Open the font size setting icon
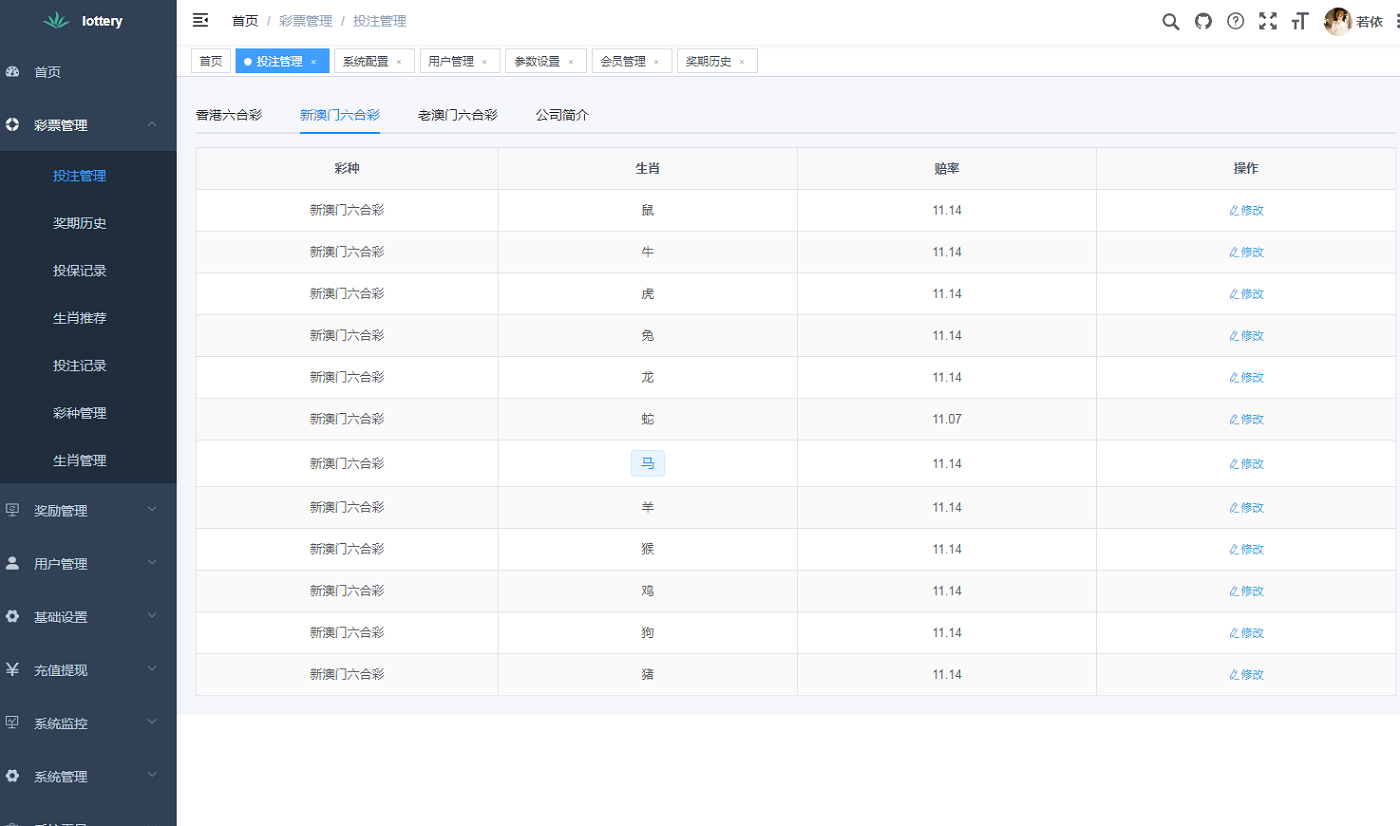The width and height of the screenshot is (1400, 826). pyautogui.click(x=1300, y=21)
